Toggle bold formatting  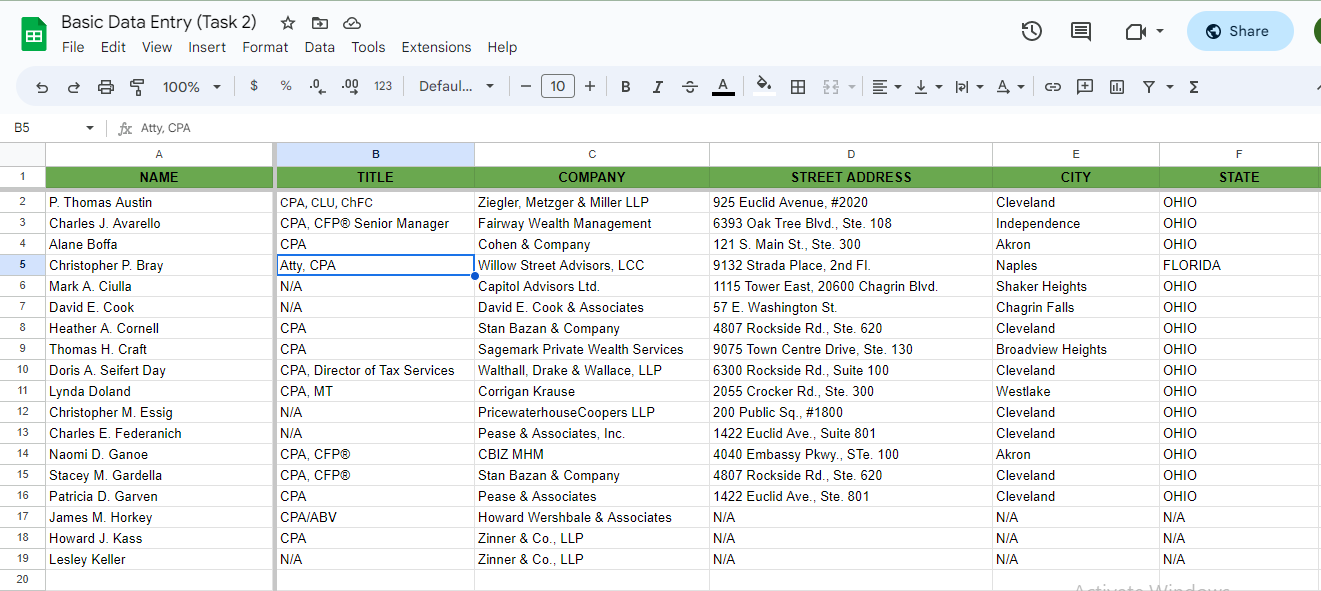626,87
